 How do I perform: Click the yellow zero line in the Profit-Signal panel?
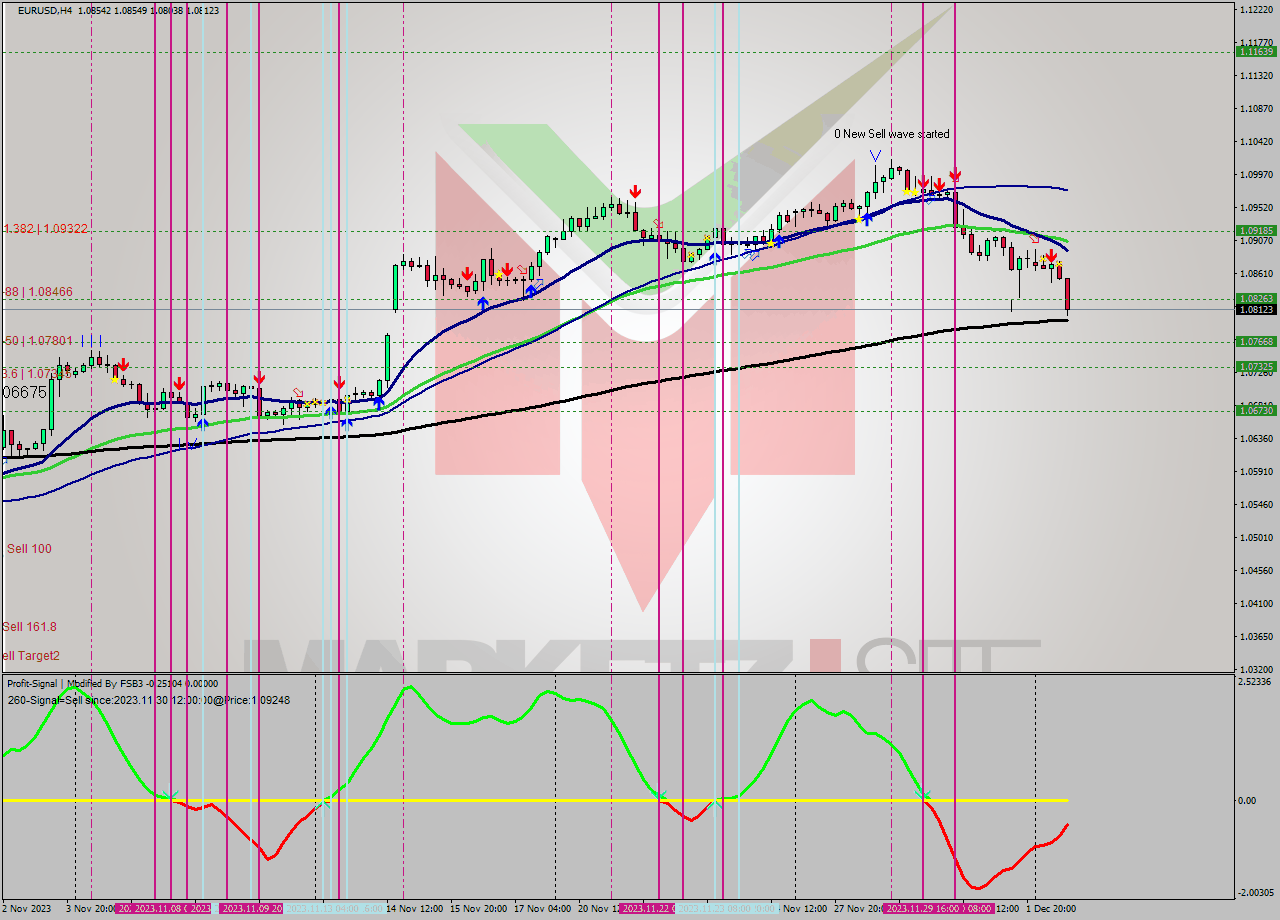[500, 801]
